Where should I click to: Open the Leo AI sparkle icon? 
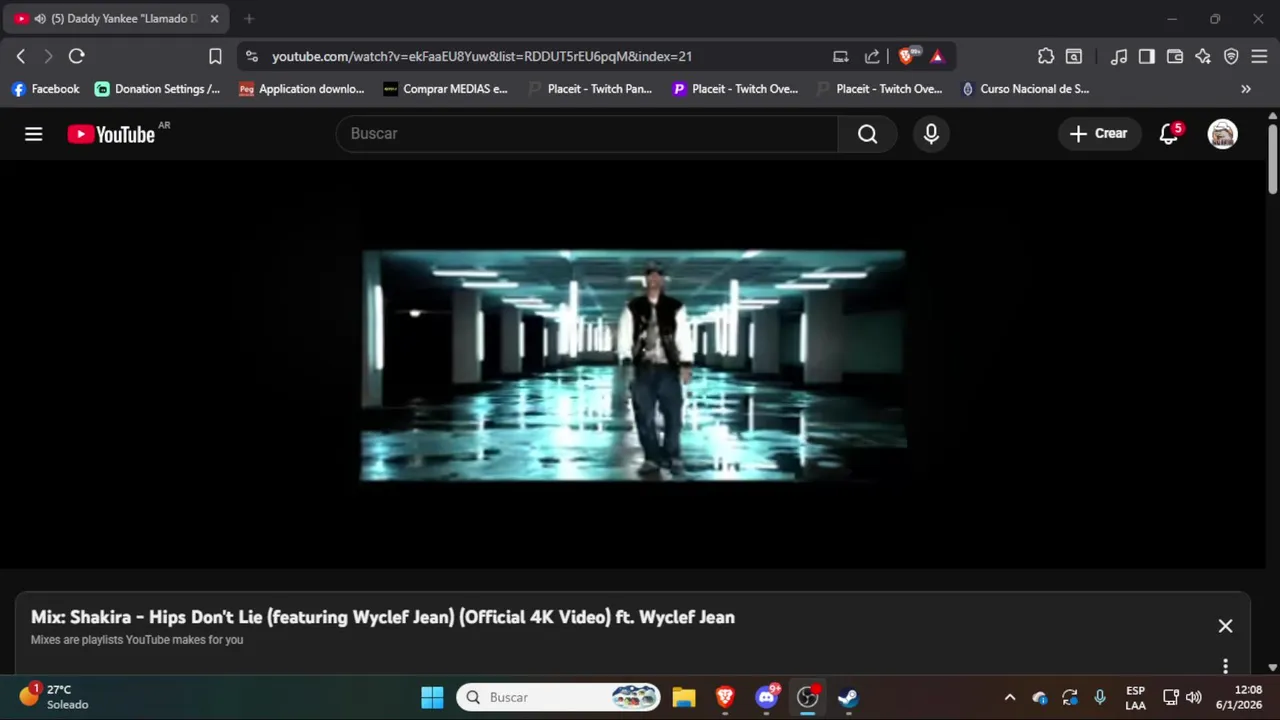click(1203, 57)
